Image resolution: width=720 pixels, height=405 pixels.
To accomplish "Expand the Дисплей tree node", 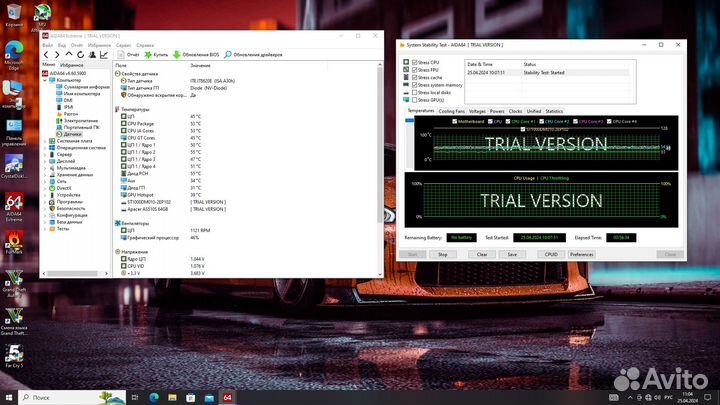I will point(45,161).
